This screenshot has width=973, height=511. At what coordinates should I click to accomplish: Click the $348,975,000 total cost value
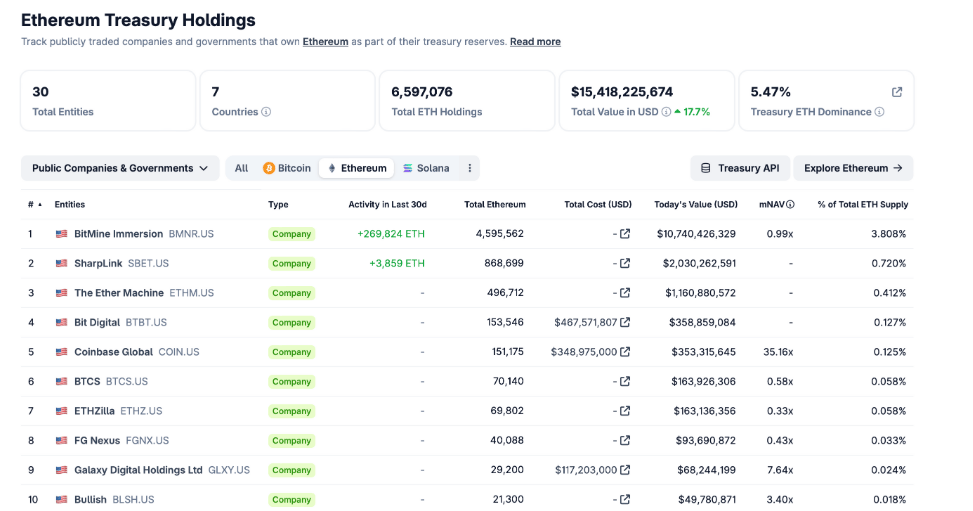point(584,352)
